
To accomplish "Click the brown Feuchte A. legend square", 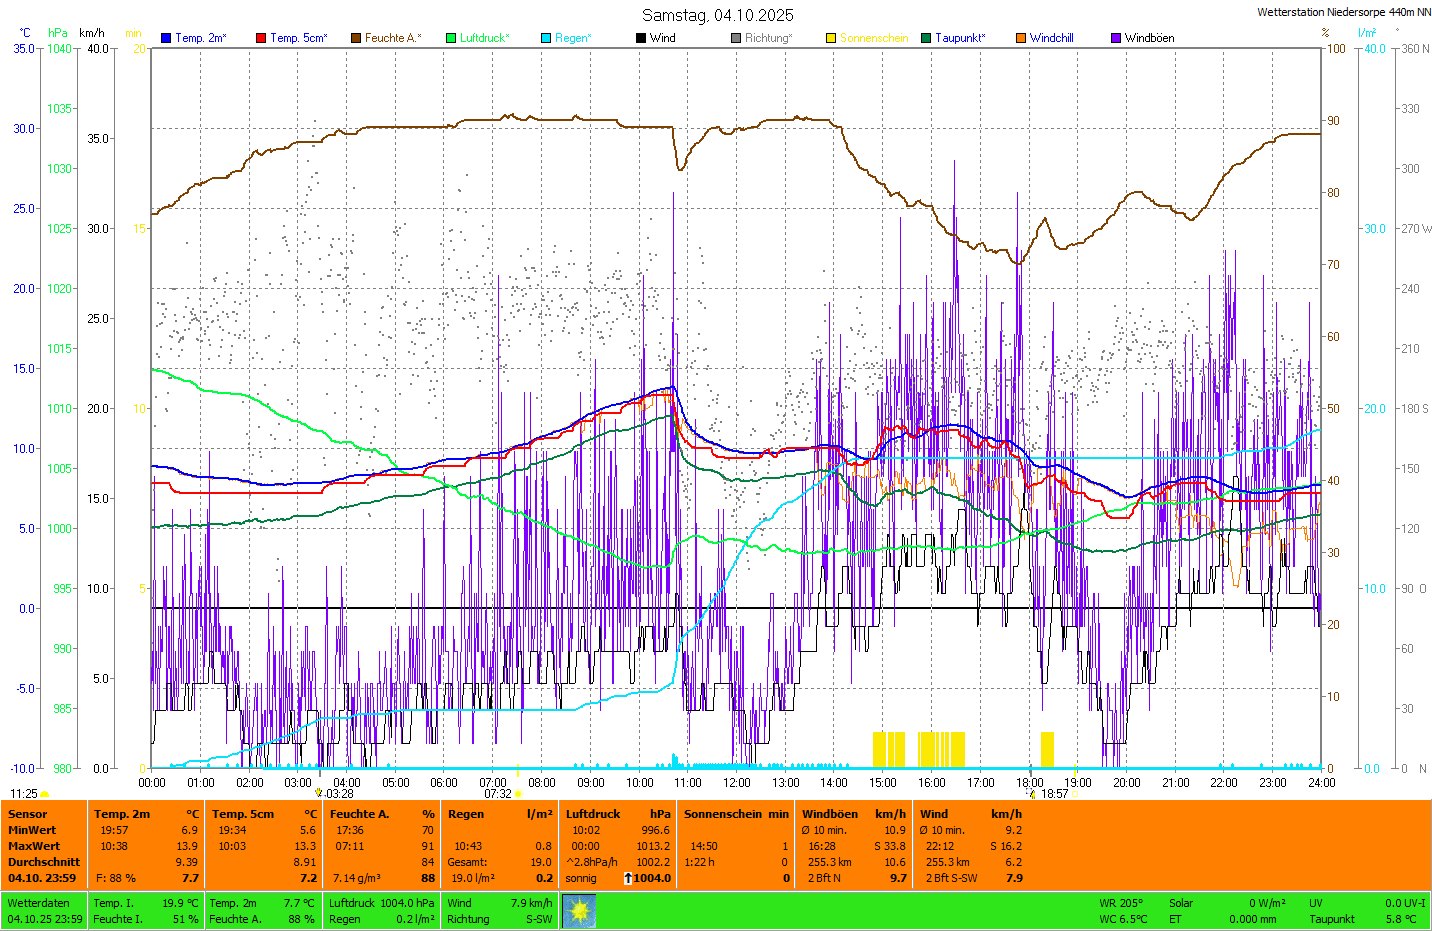I will [356, 38].
